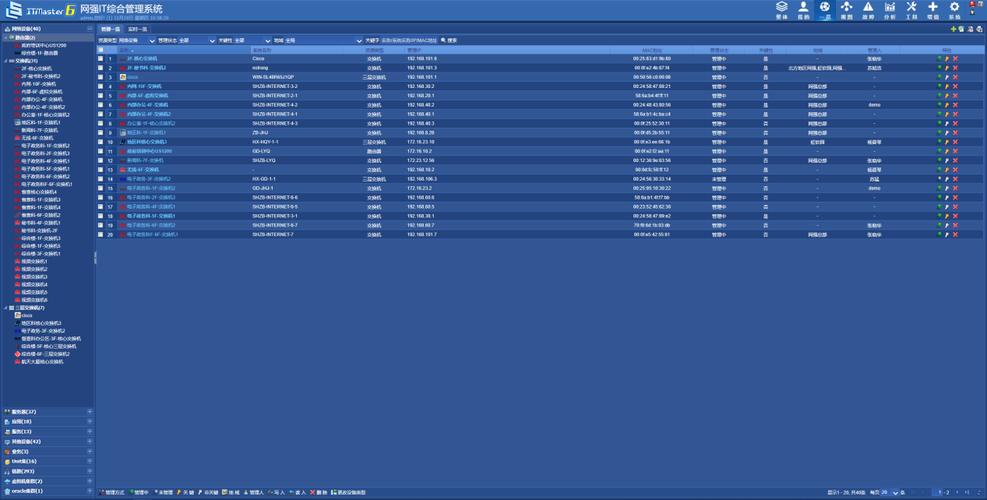Switch to the 实时一览 tab
Screen dimensions: 987x500
[138, 30]
